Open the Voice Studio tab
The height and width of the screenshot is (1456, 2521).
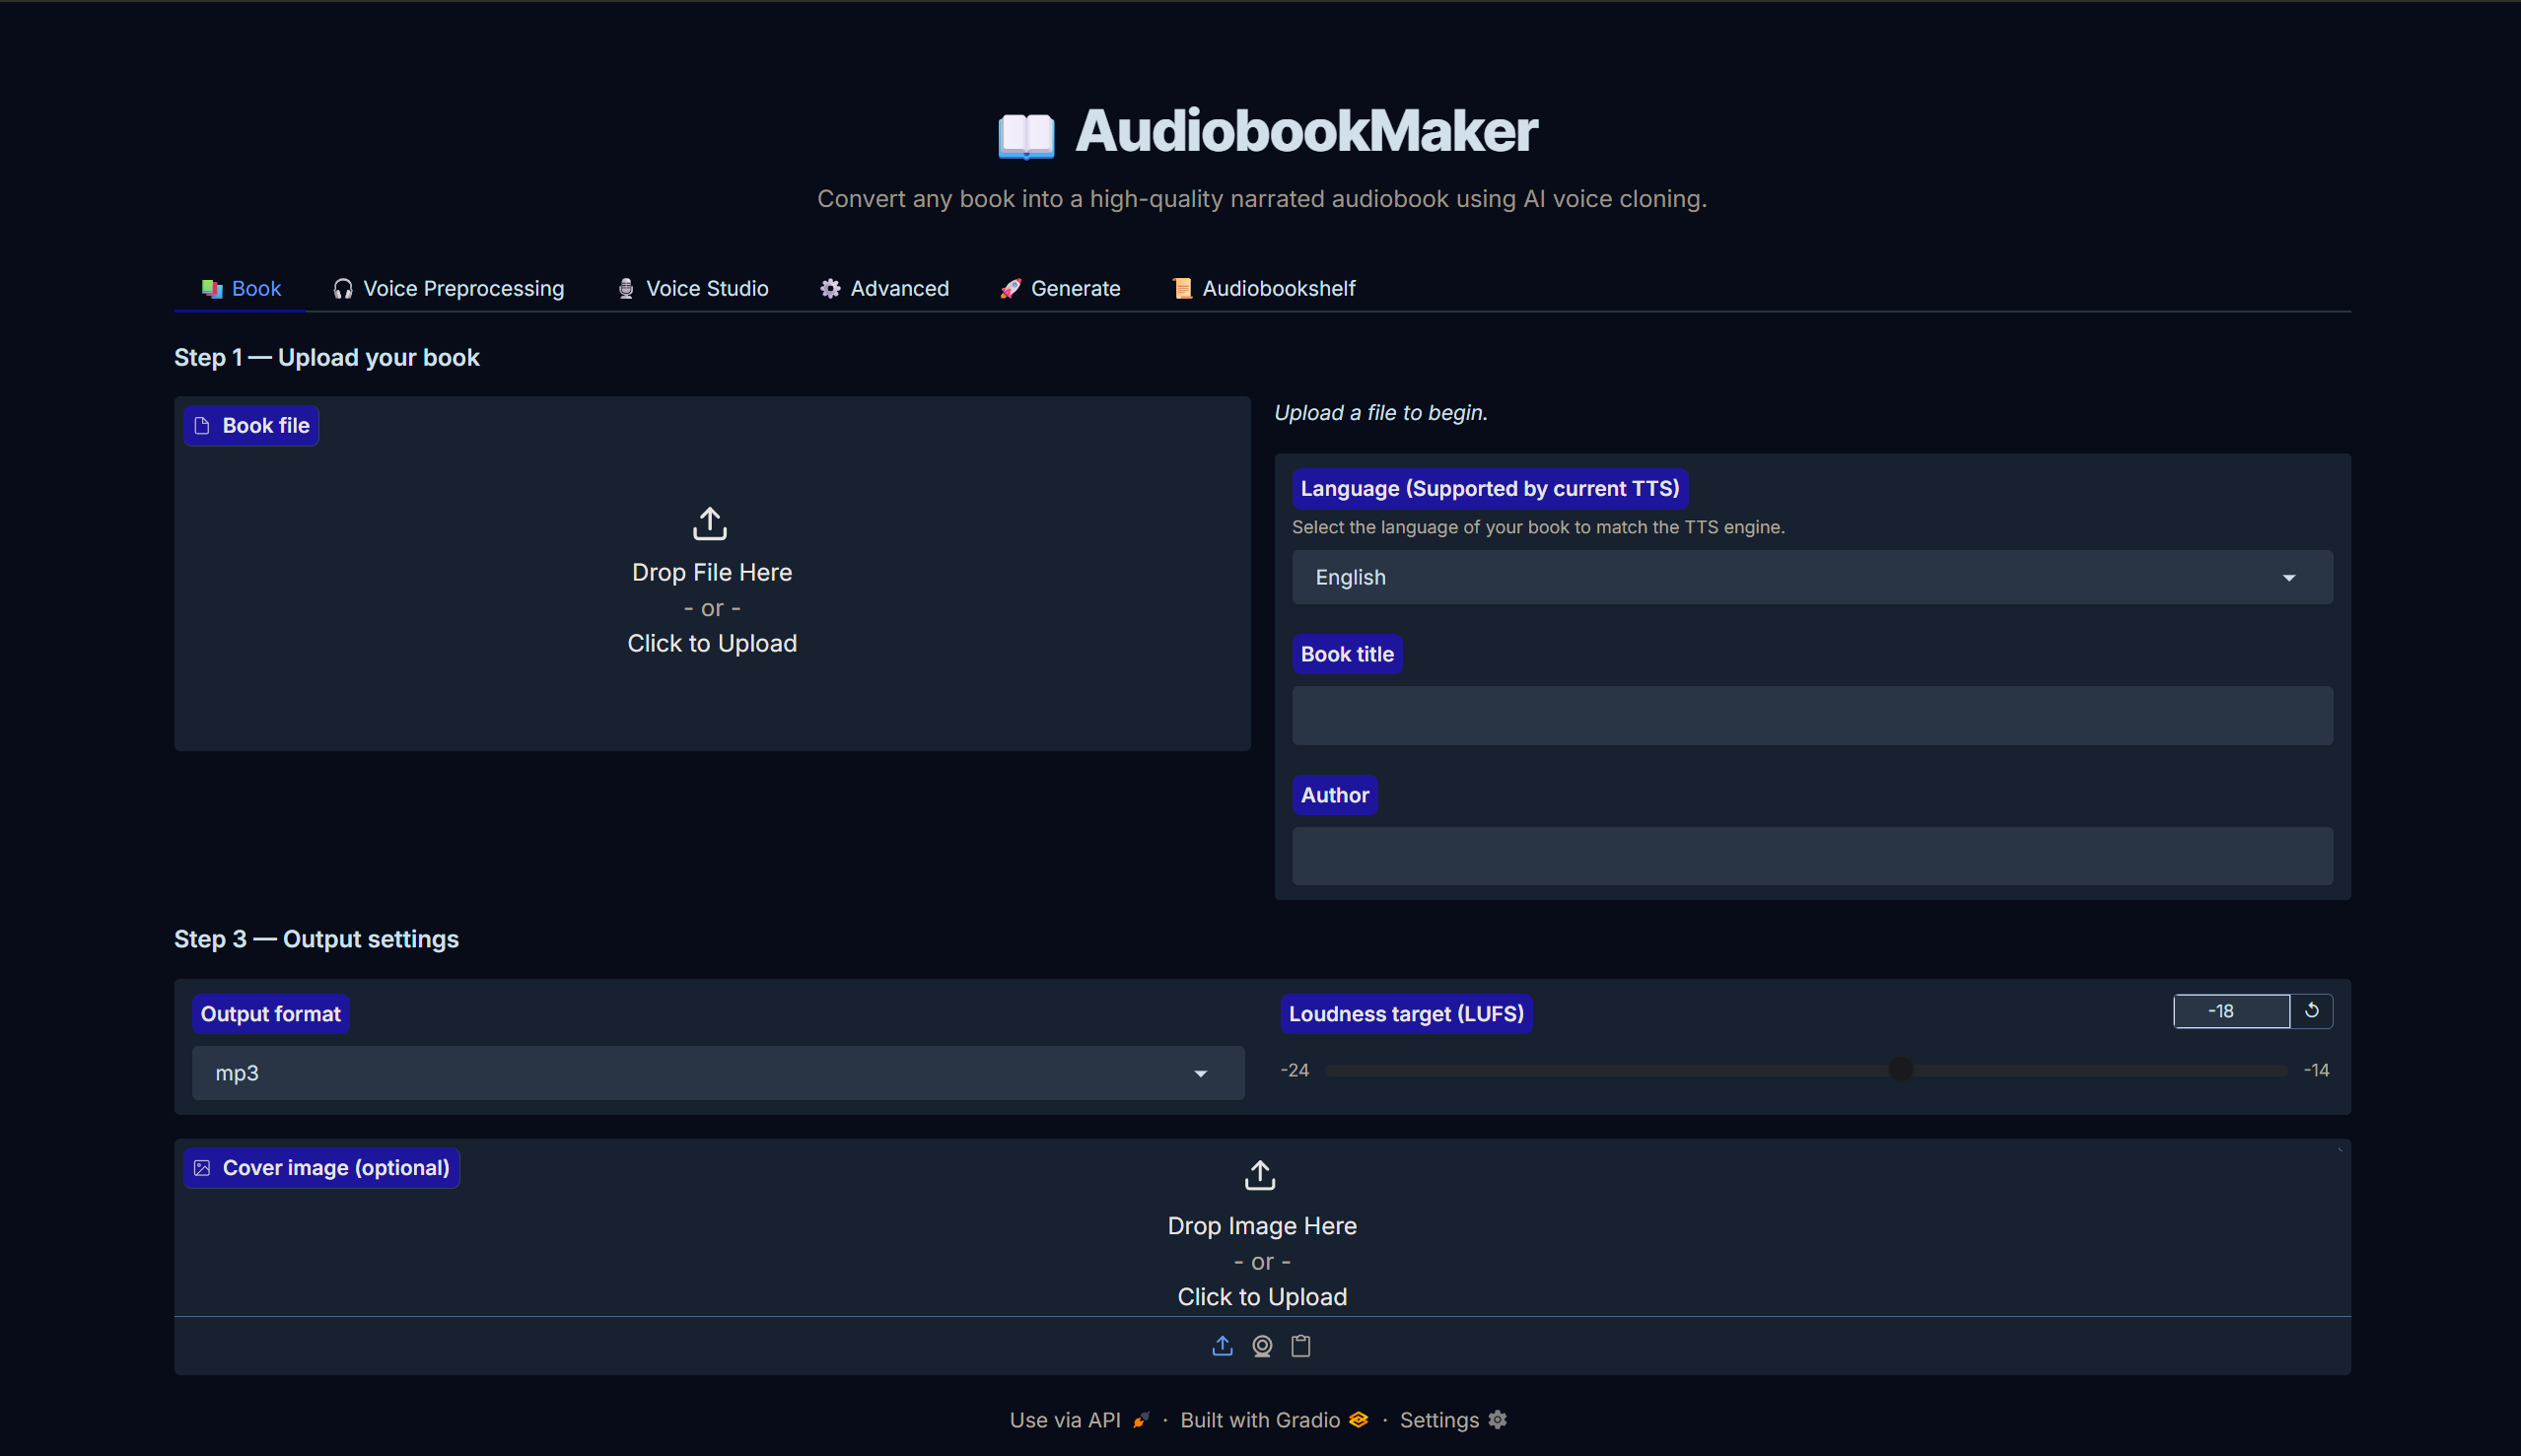click(693, 288)
